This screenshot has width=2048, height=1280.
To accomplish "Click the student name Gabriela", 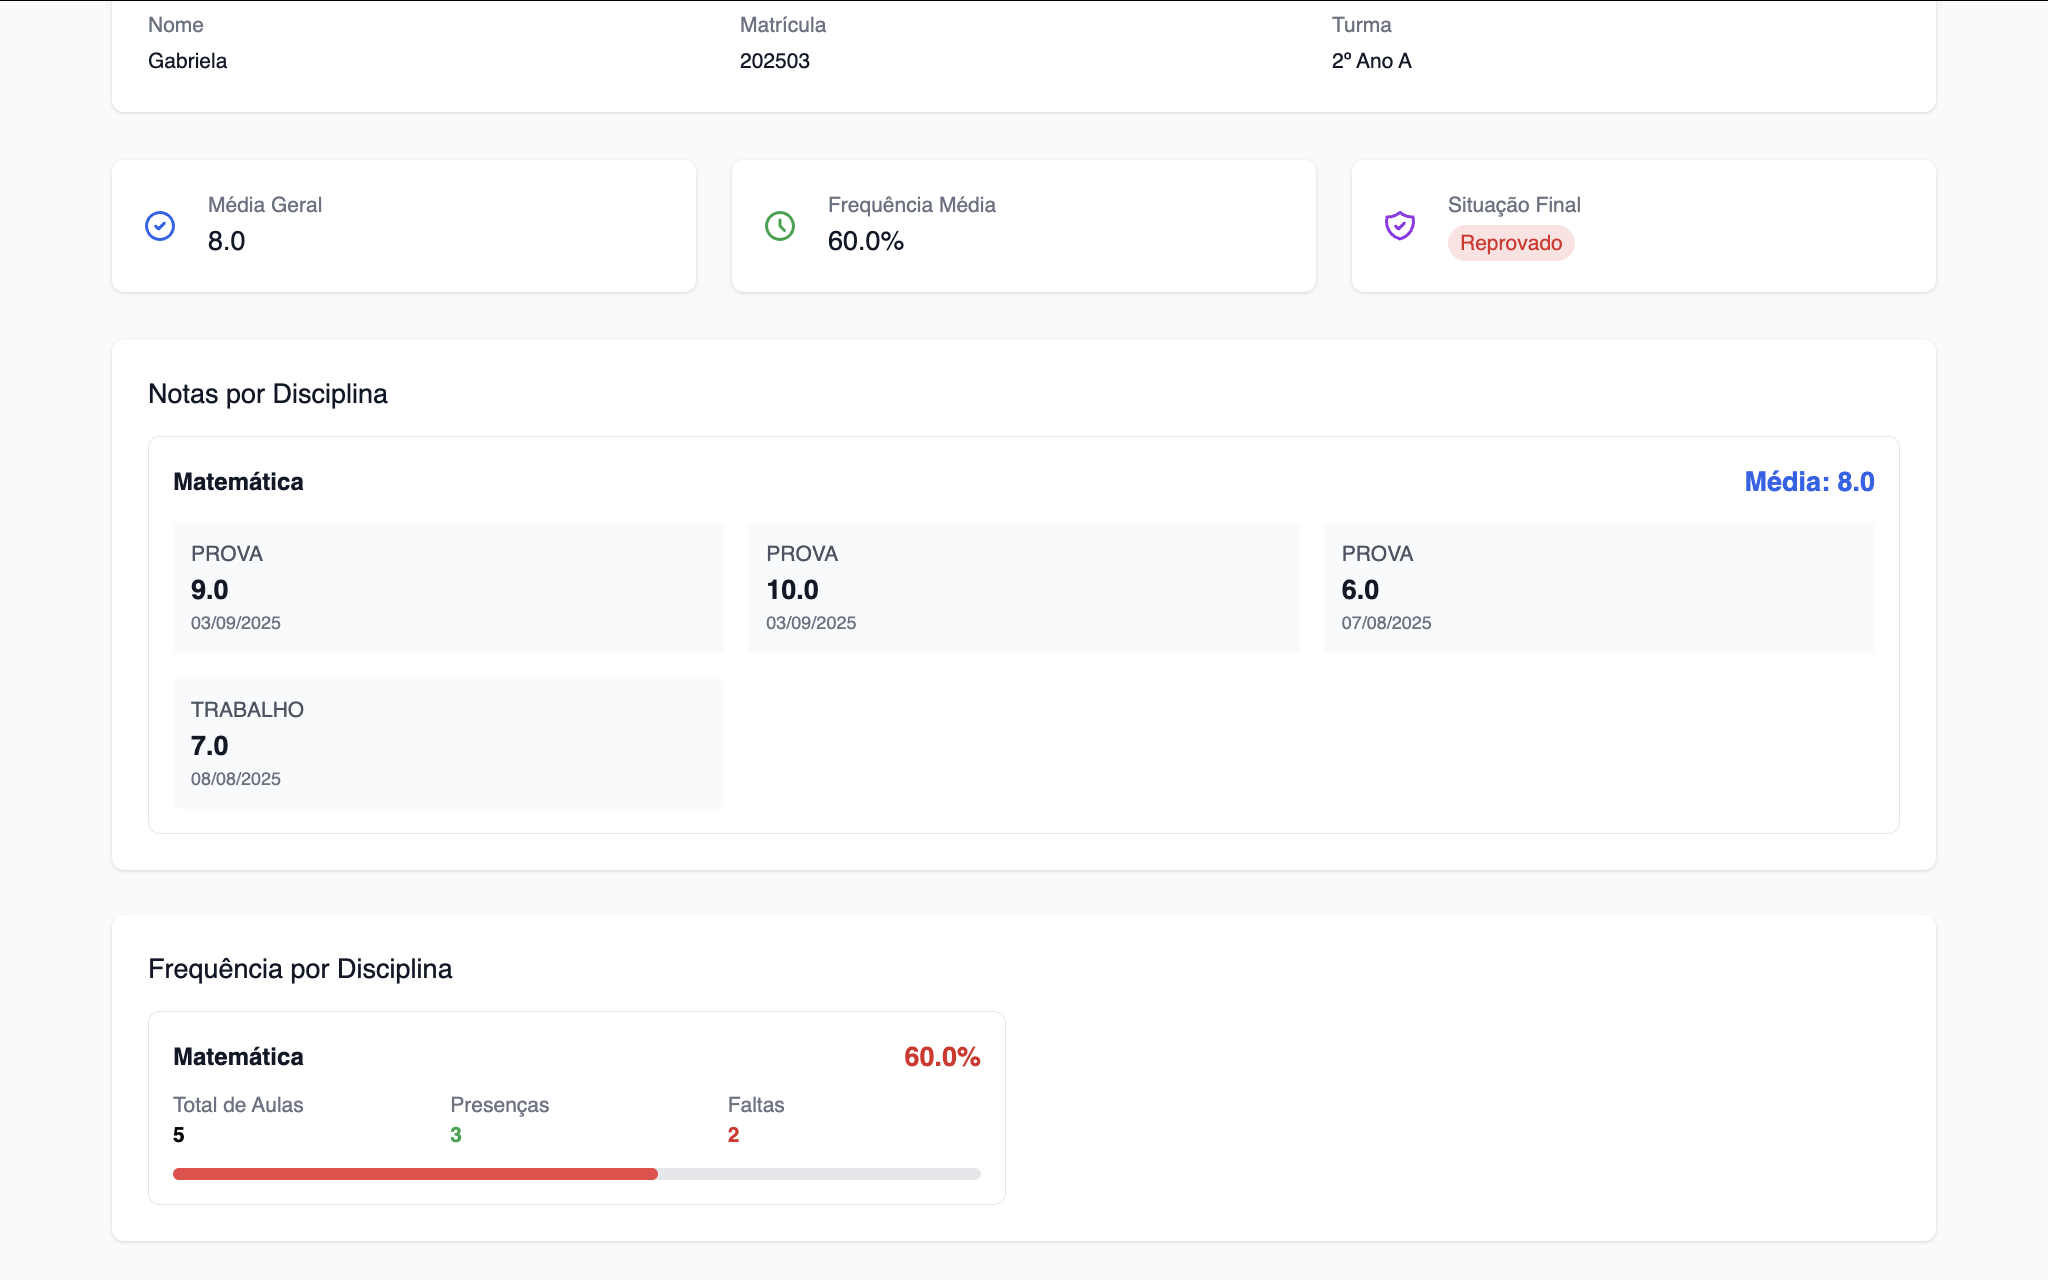I will tap(187, 61).
